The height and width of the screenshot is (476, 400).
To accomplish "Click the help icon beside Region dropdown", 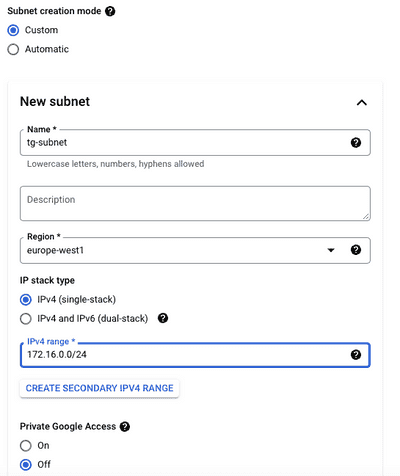I will coord(356,250).
